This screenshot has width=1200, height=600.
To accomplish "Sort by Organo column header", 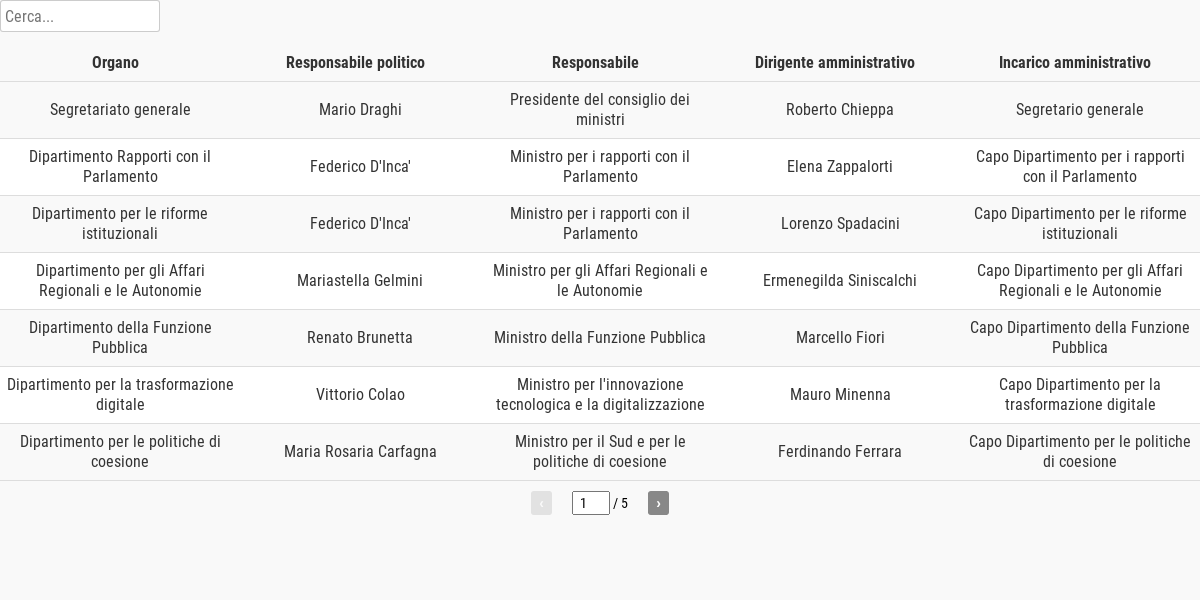I will (x=115, y=62).
